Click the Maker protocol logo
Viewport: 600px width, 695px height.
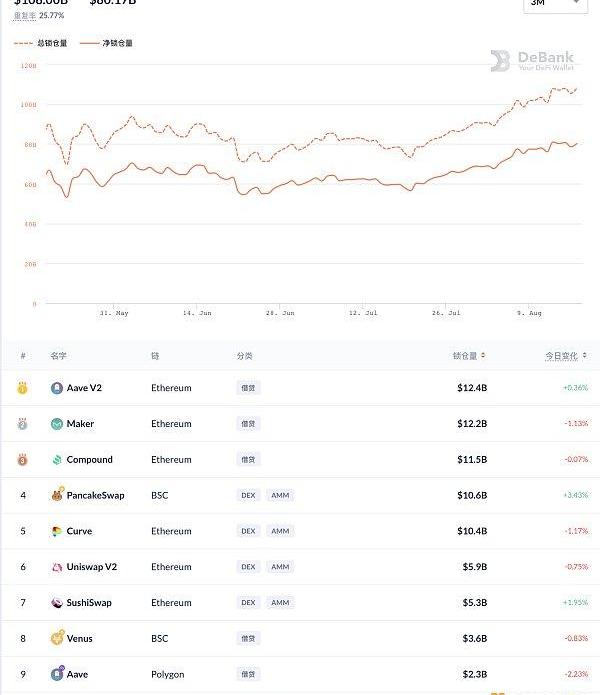[x=57, y=424]
